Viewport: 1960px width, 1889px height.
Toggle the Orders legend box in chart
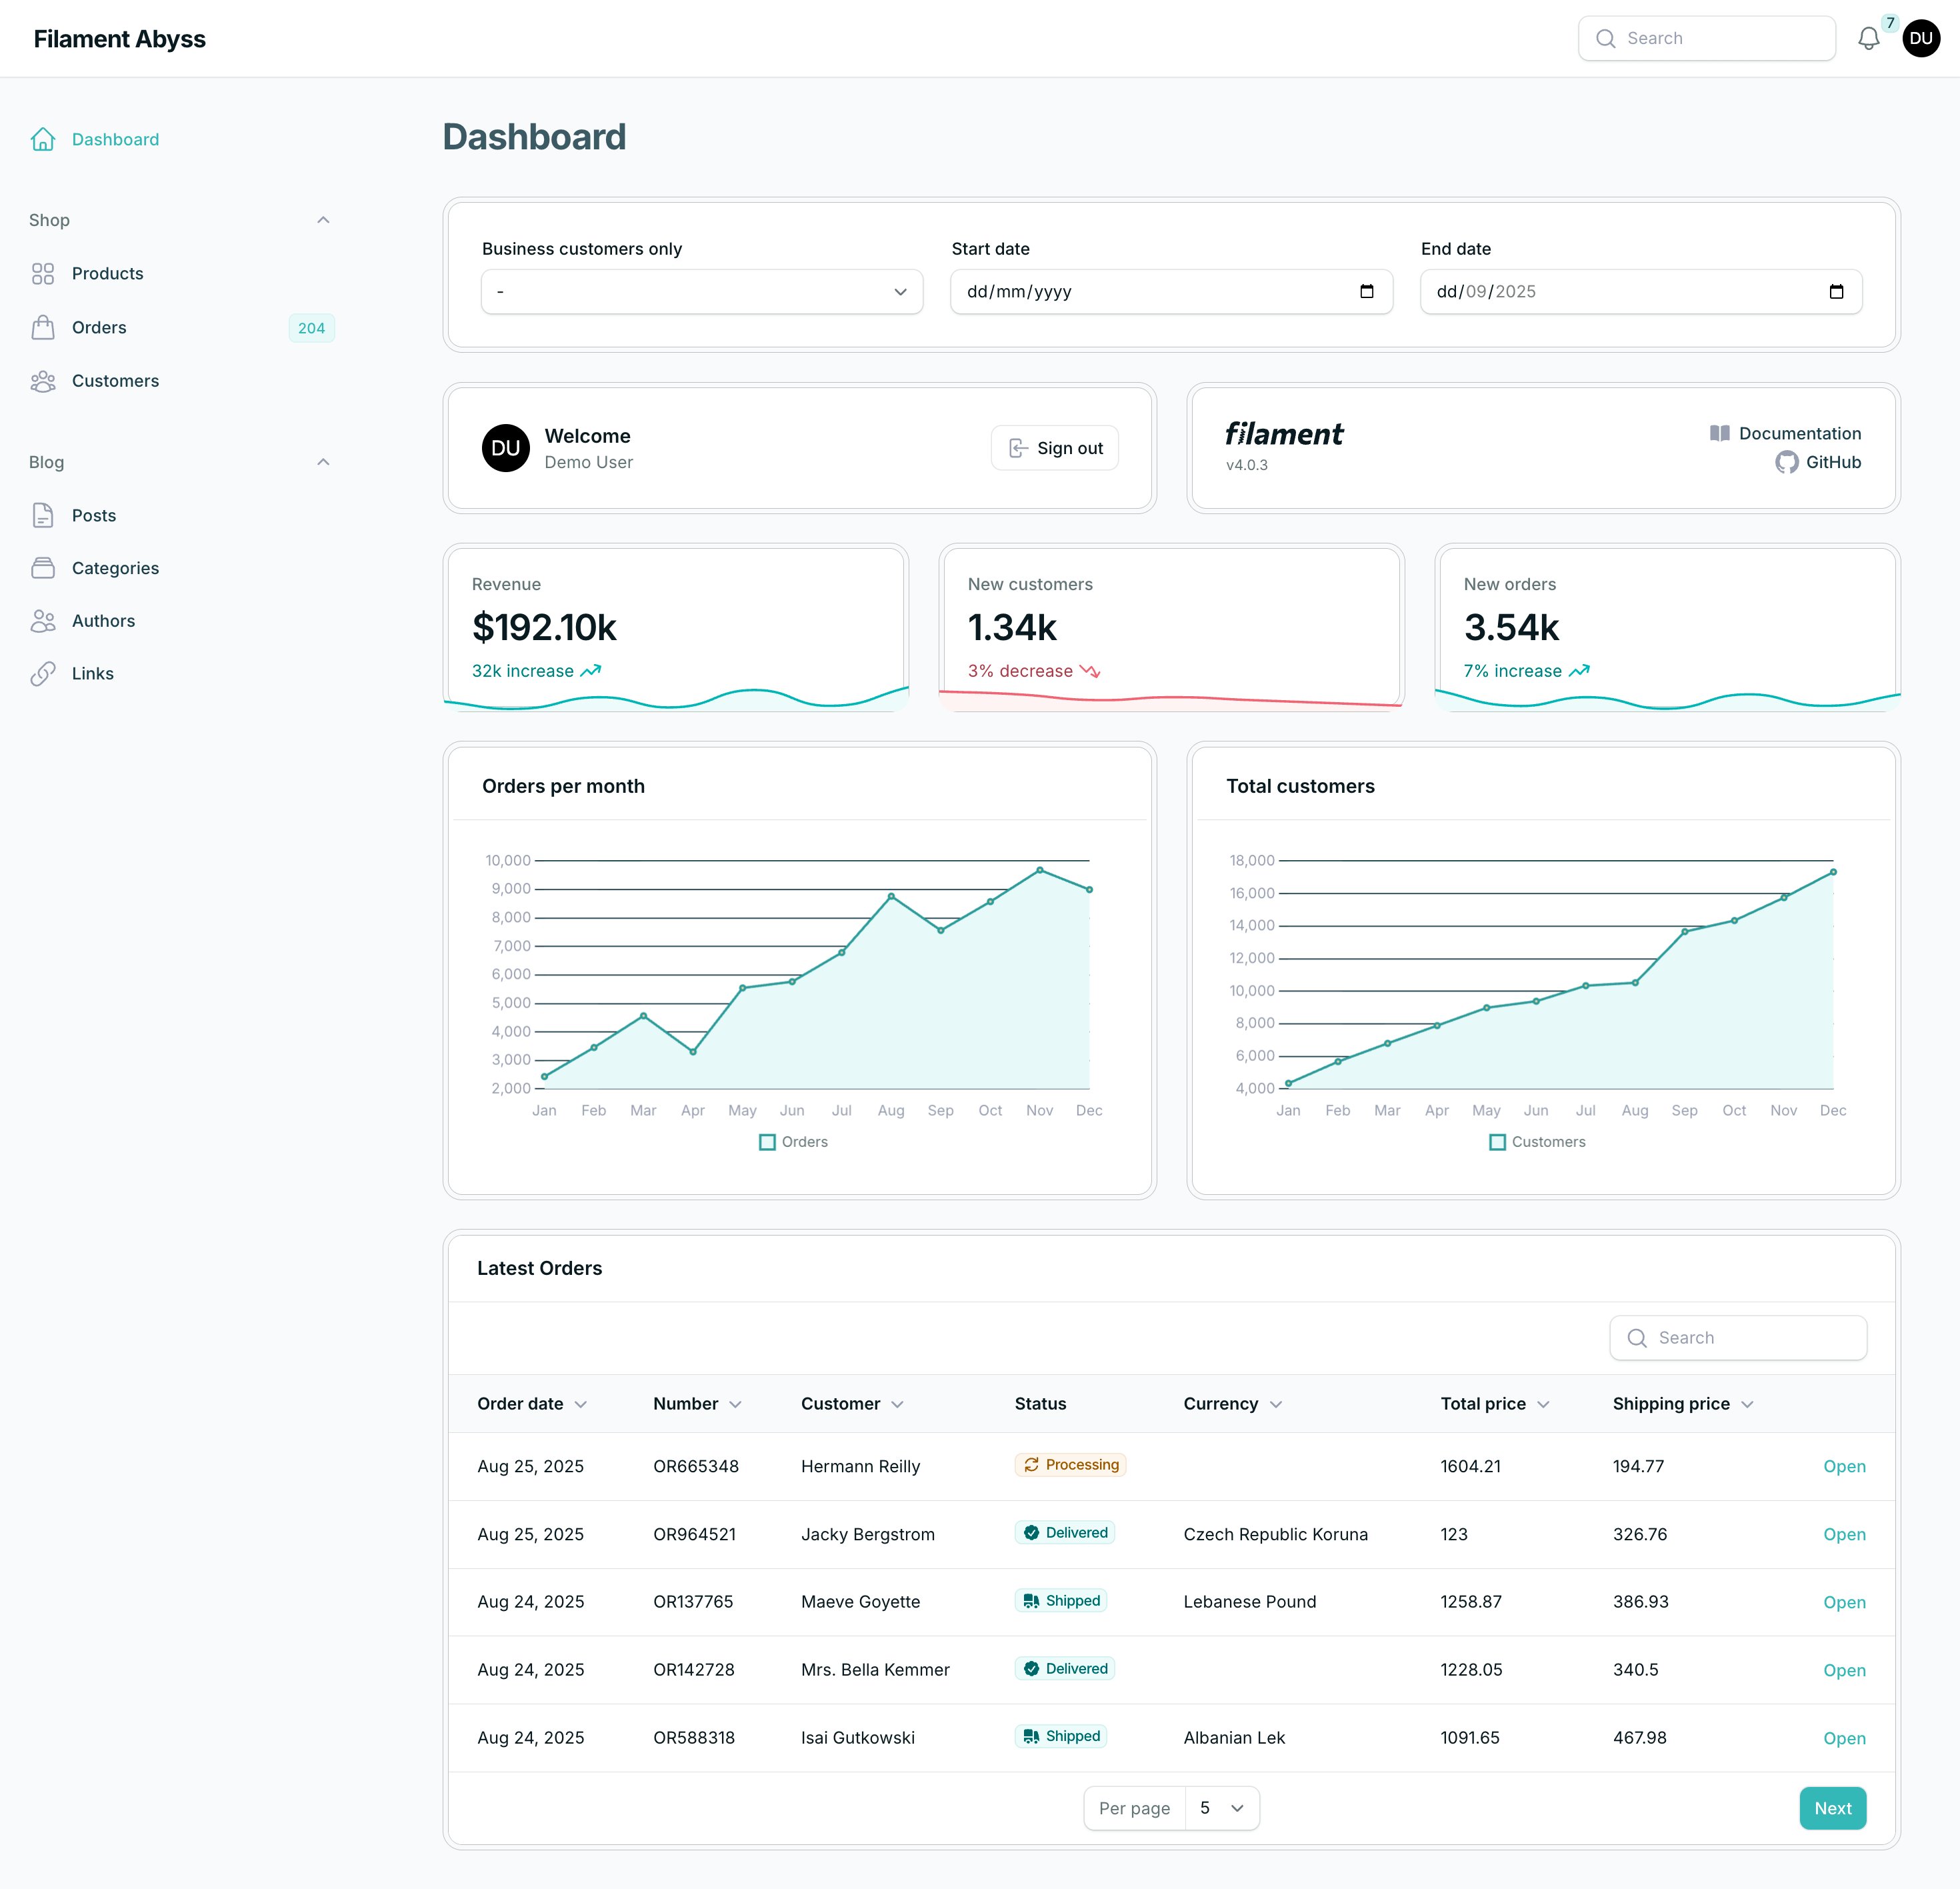767,1142
